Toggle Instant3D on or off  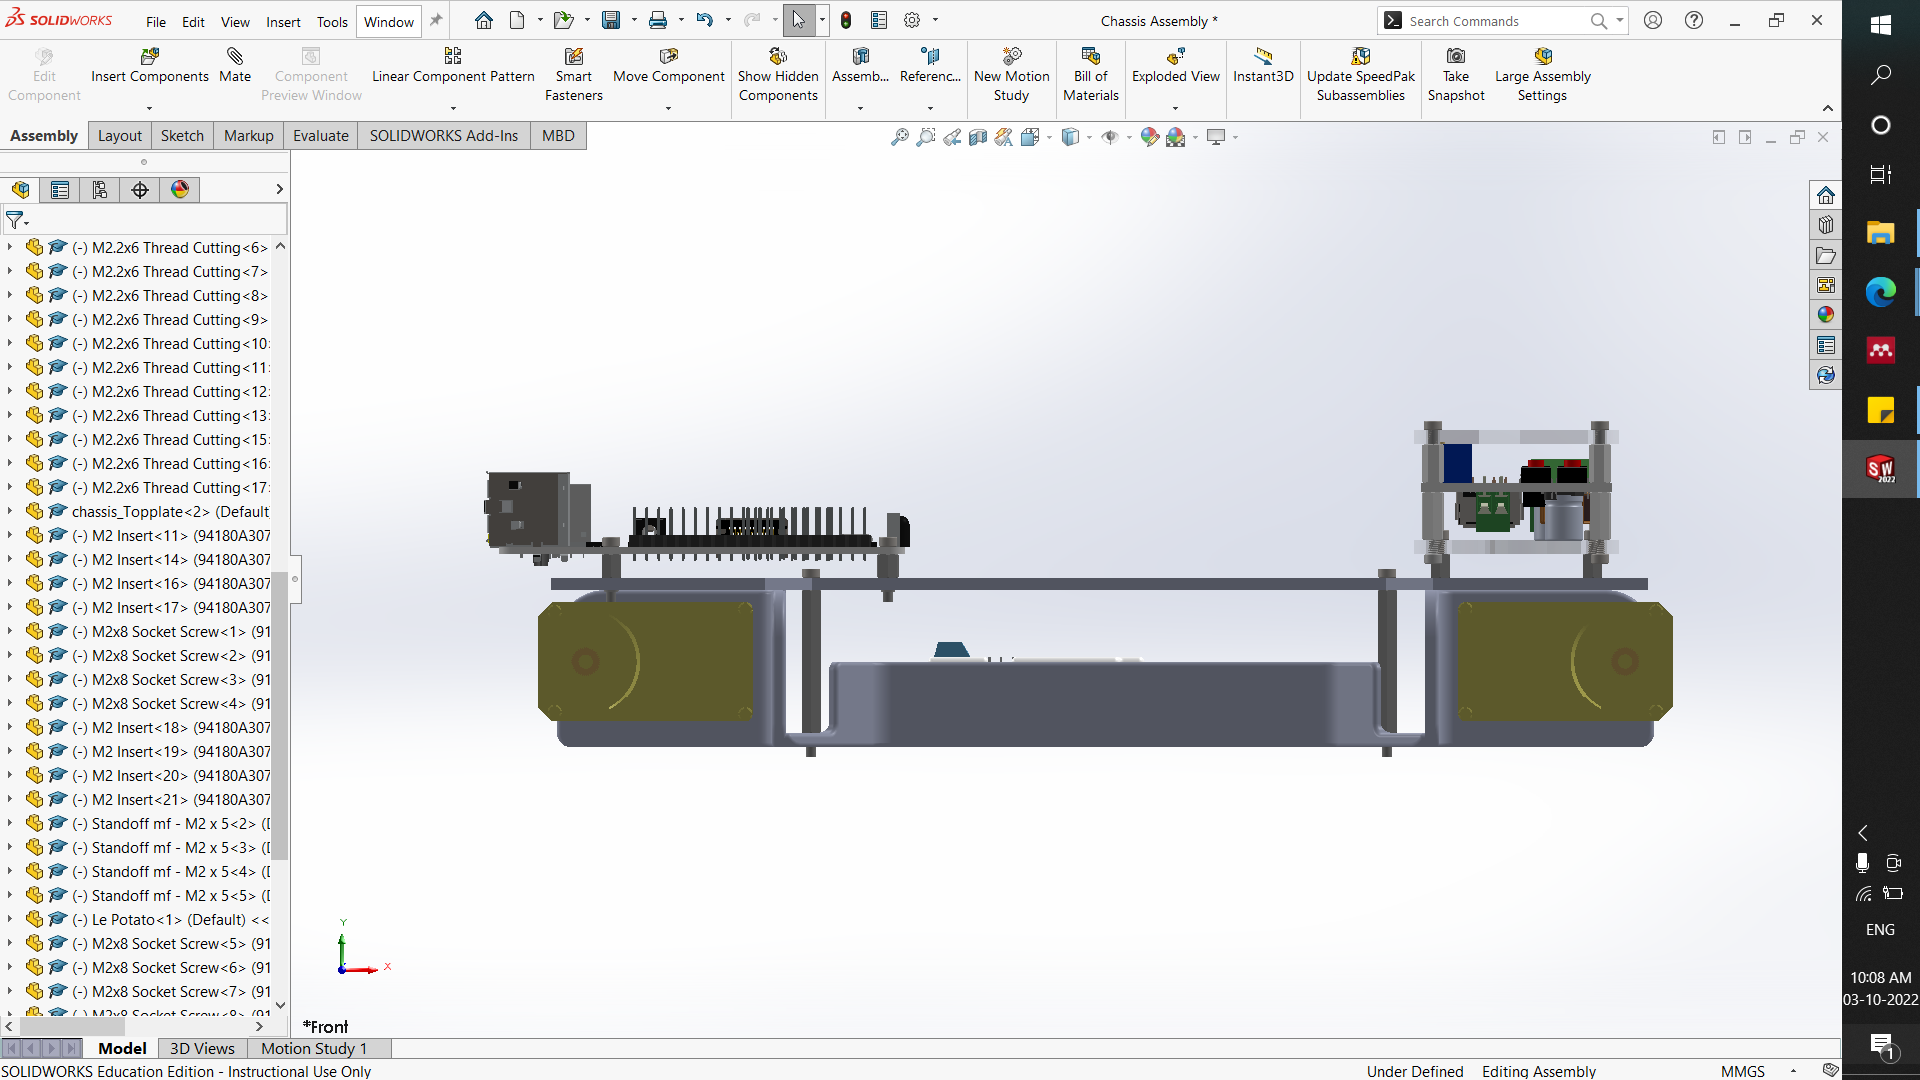click(1262, 70)
